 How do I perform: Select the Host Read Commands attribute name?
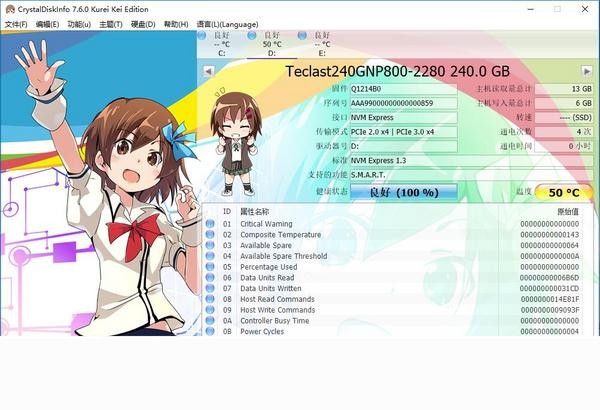(277, 299)
